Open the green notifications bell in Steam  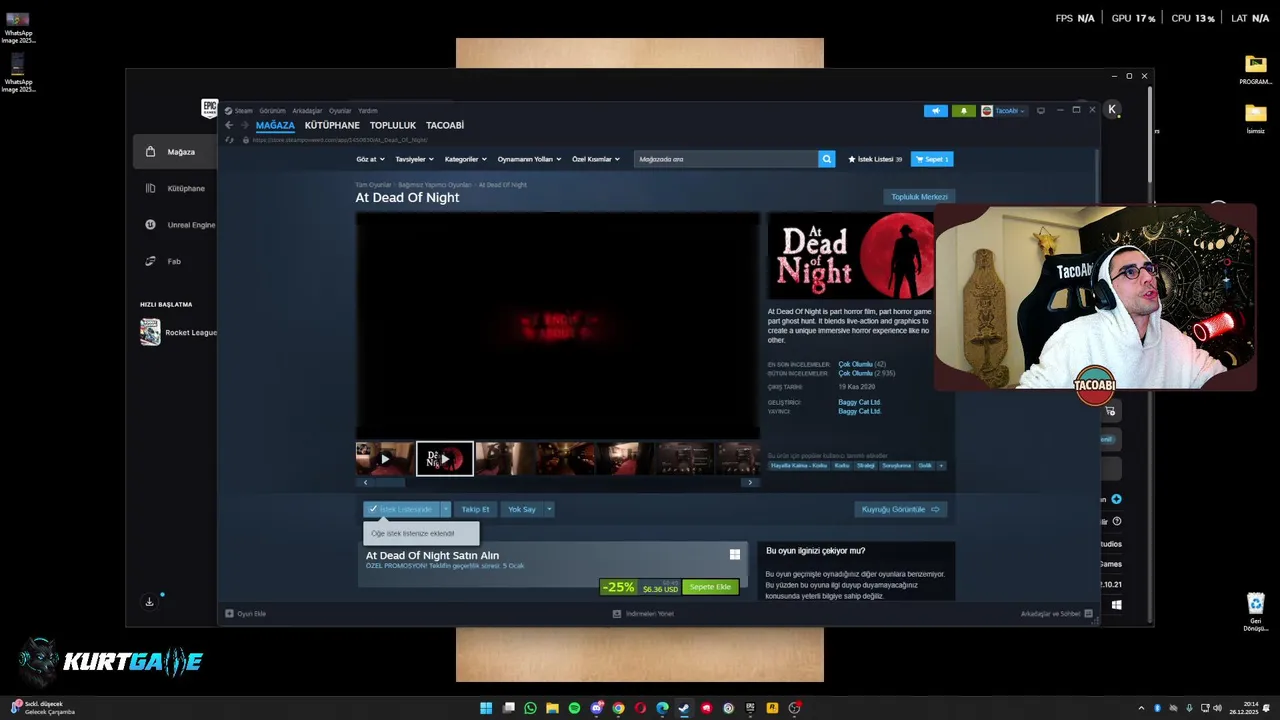[x=964, y=111]
